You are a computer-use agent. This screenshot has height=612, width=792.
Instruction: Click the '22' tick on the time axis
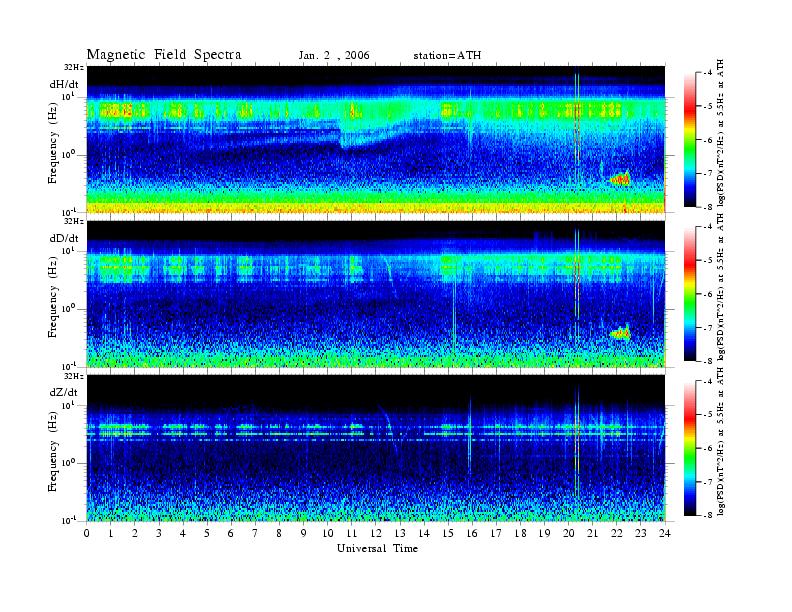tap(617, 533)
